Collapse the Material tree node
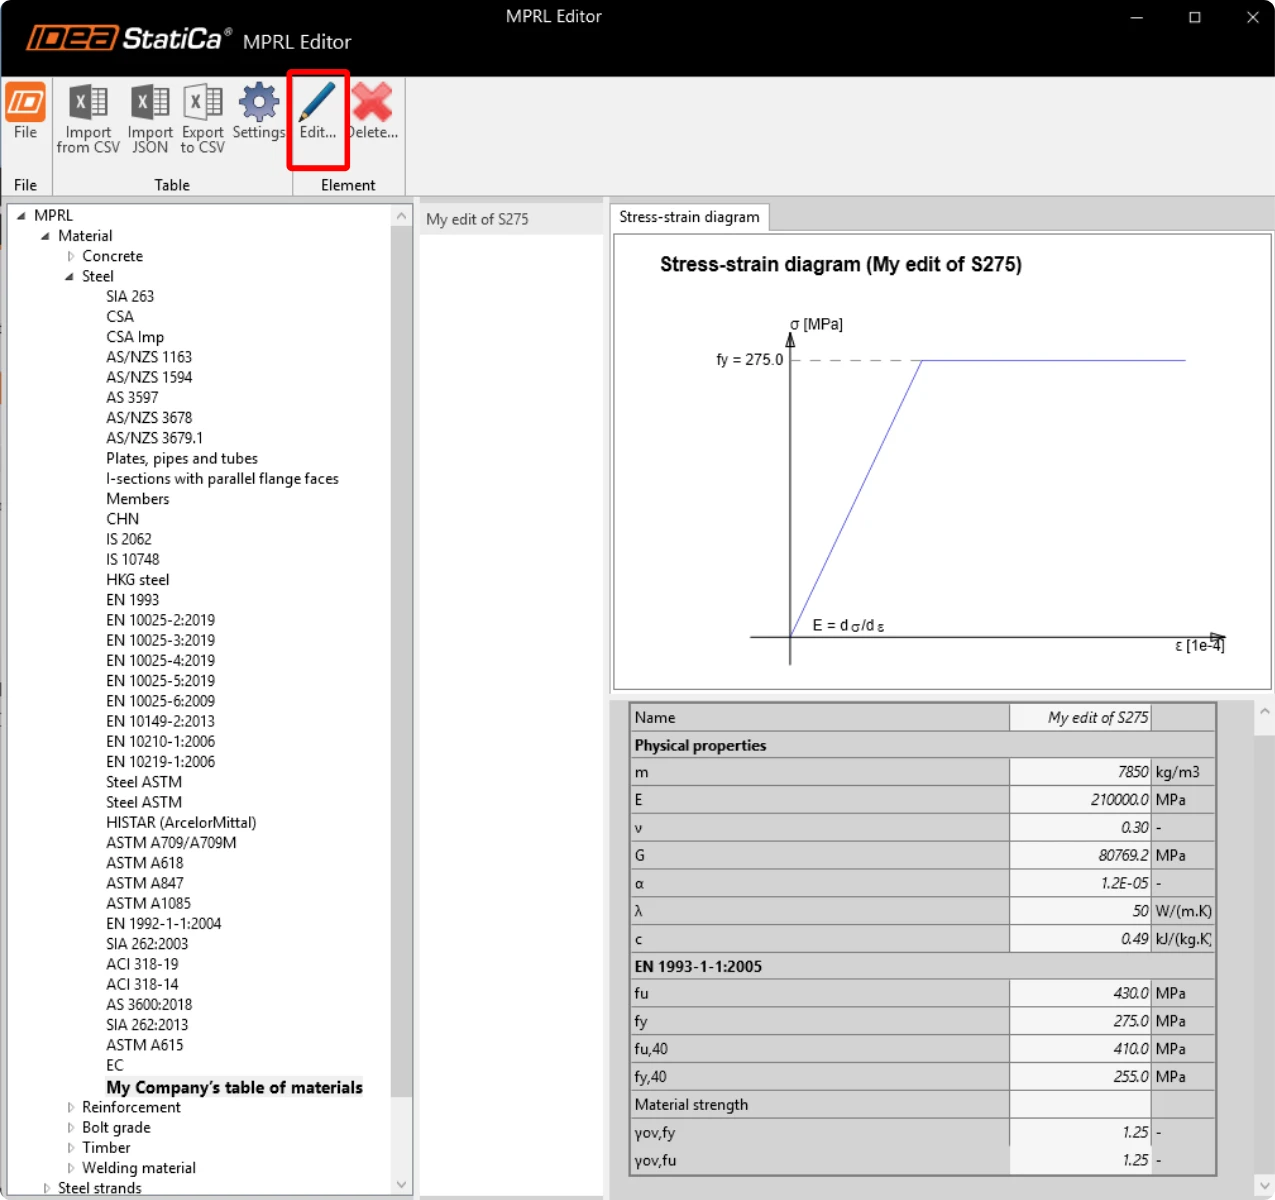 click(45, 237)
